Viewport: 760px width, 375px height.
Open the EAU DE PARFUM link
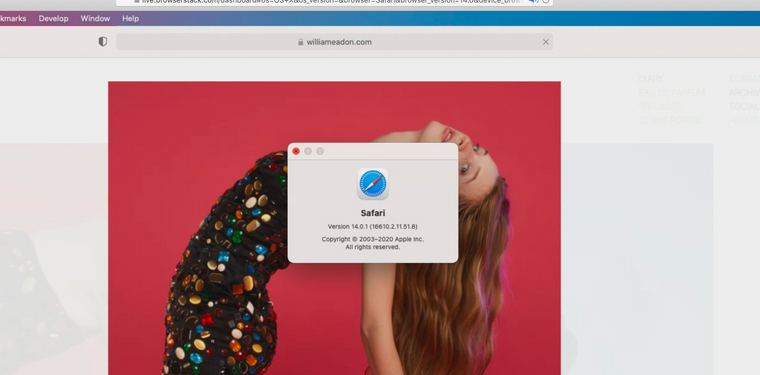click(x=671, y=93)
